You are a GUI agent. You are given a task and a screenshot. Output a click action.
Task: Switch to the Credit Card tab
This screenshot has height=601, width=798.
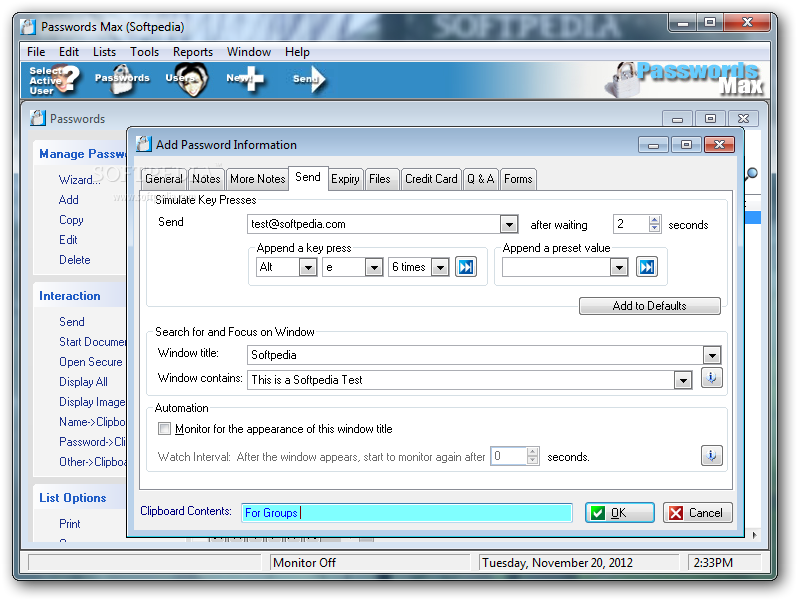click(x=431, y=179)
